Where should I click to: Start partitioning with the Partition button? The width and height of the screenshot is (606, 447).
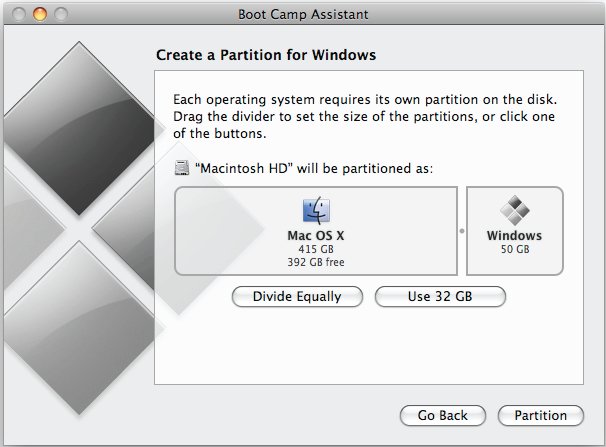coord(540,415)
